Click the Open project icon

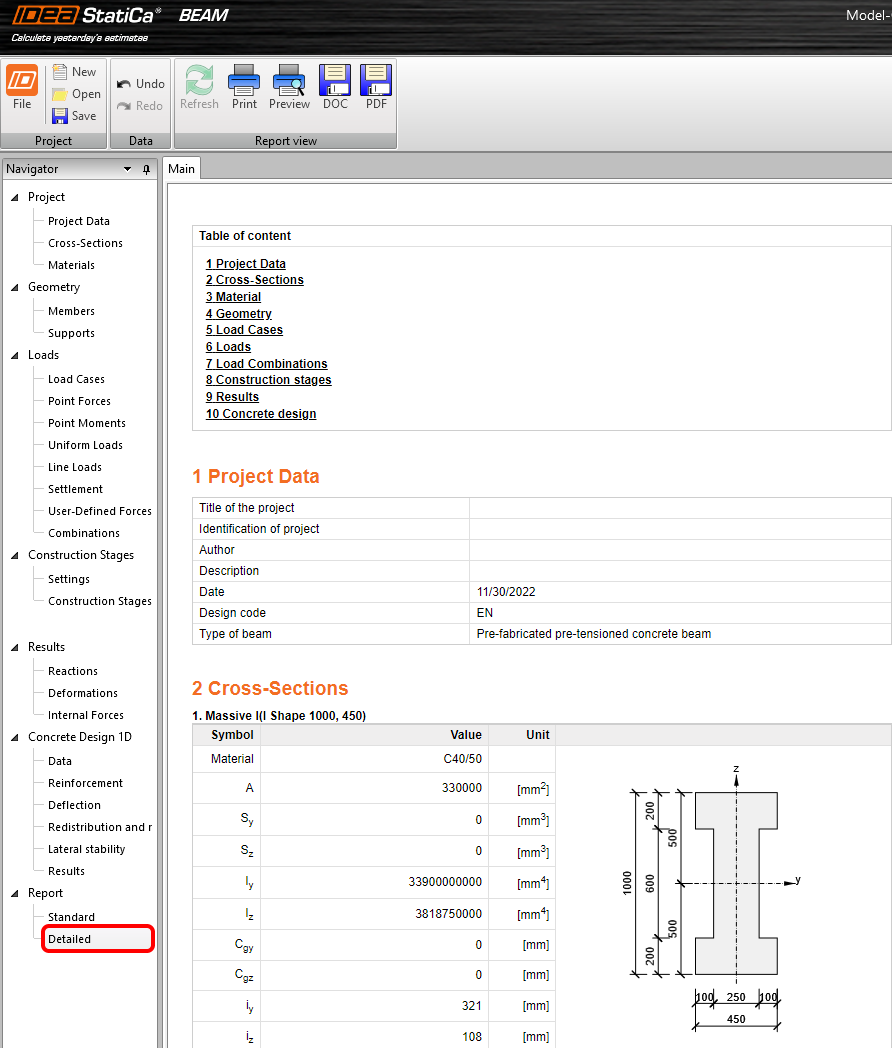75,94
